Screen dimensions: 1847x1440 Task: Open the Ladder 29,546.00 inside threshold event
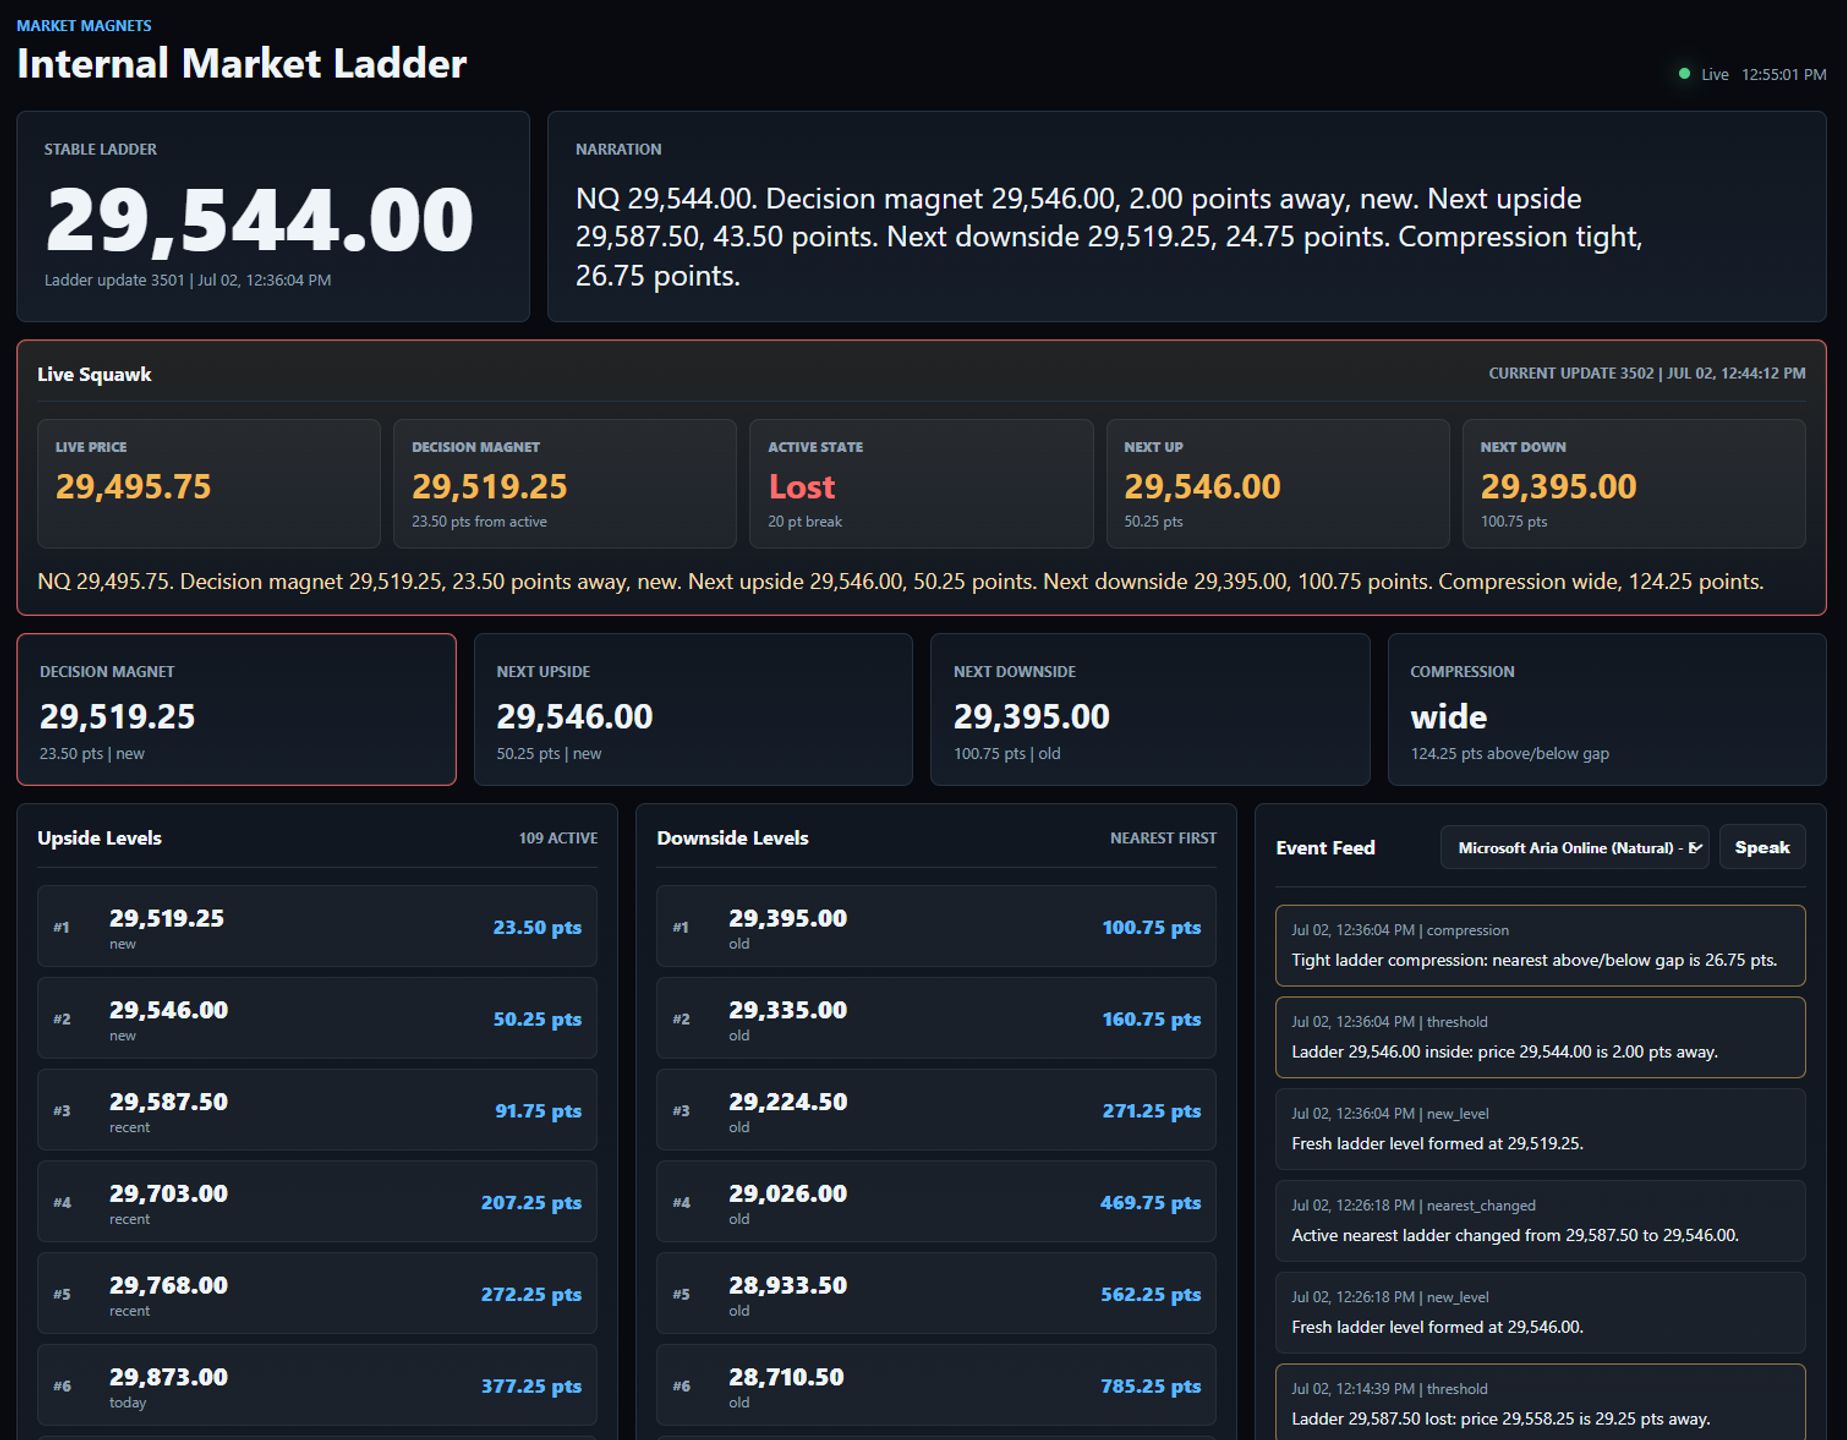click(x=1540, y=1037)
